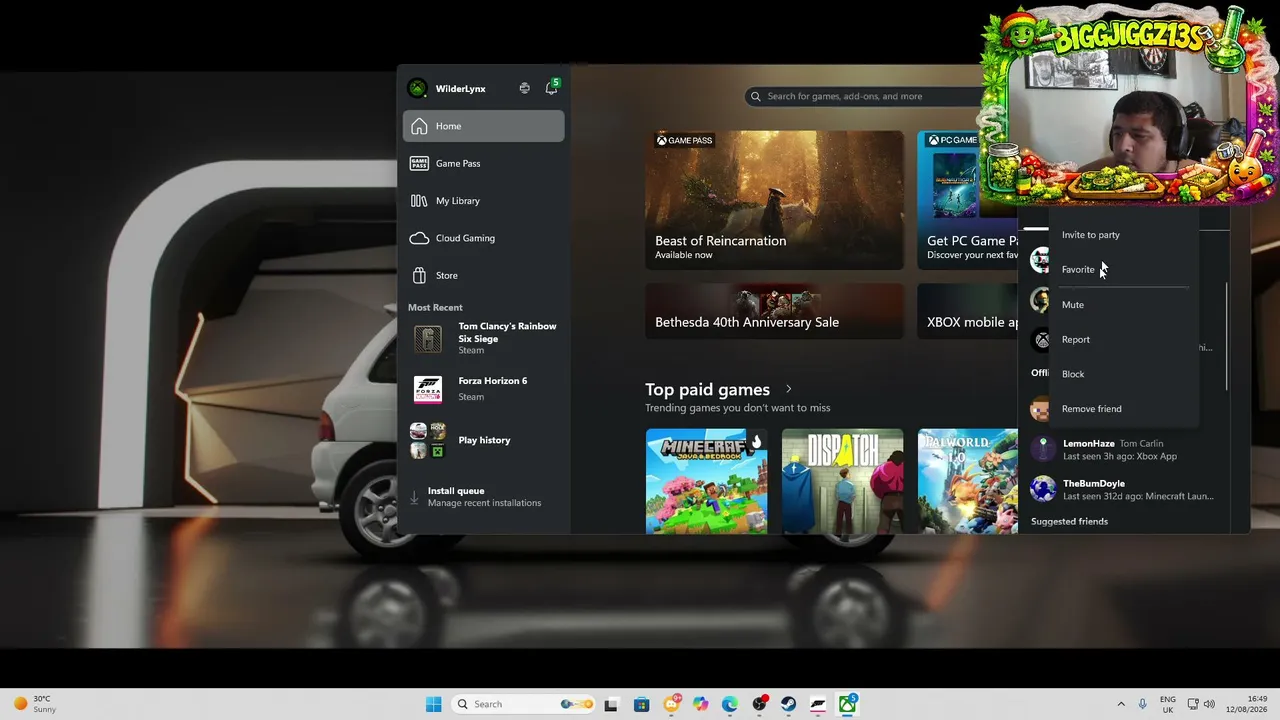Click the chat app taskbar icon with 9+ badge
The image size is (1280, 720).
672,704
